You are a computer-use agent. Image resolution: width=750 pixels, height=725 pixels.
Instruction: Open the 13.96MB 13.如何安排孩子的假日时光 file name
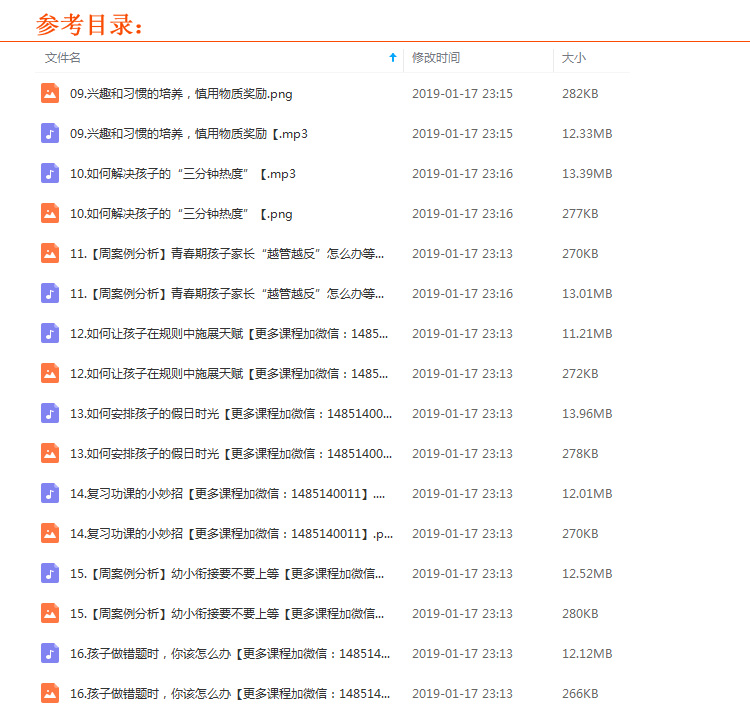click(231, 413)
